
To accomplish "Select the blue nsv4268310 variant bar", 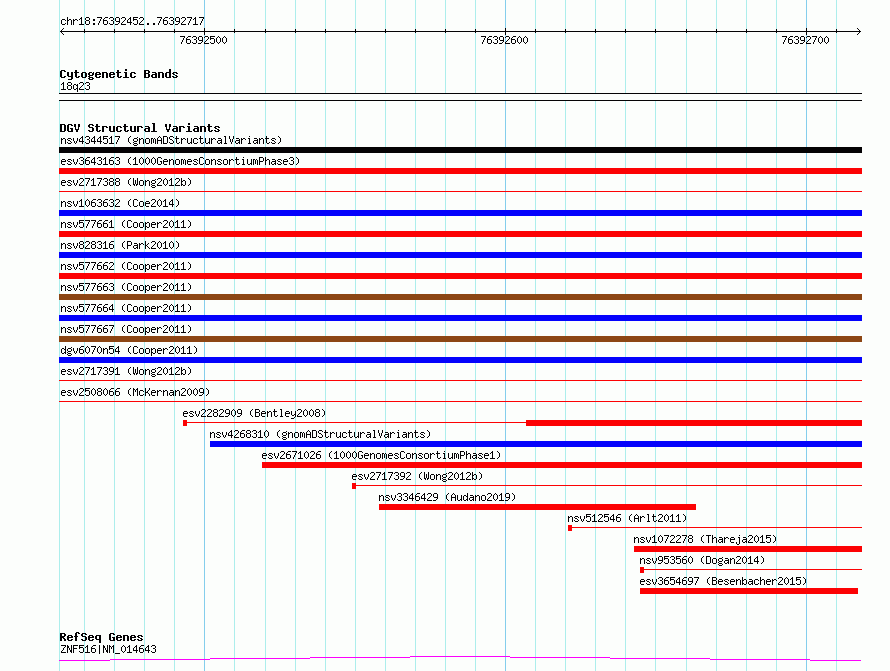I will (536, 444).
